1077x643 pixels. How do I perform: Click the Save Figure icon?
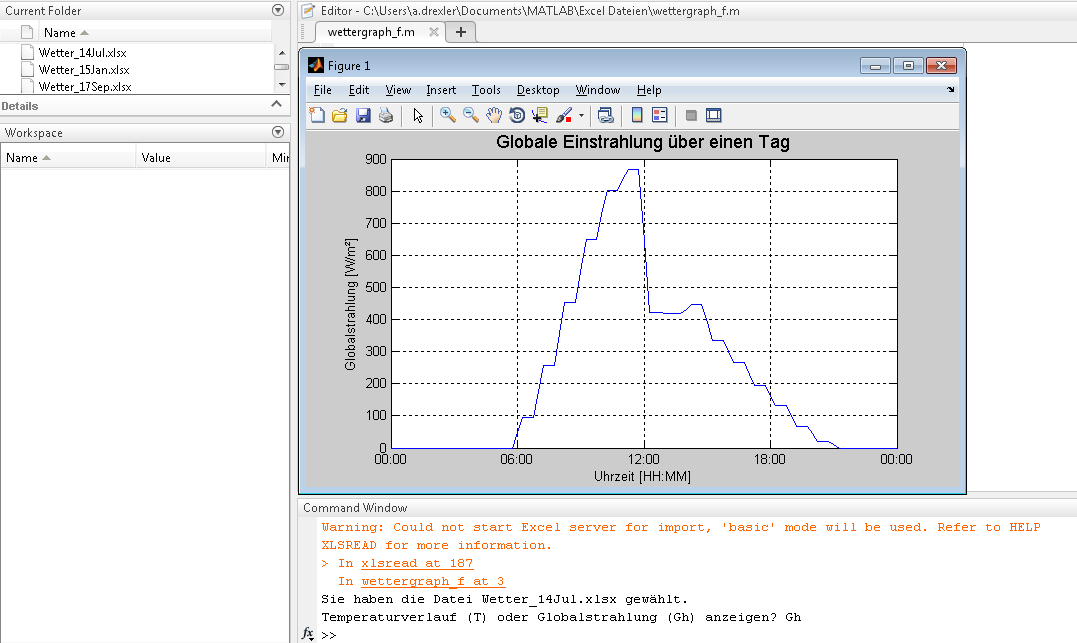tap(363, 116)
